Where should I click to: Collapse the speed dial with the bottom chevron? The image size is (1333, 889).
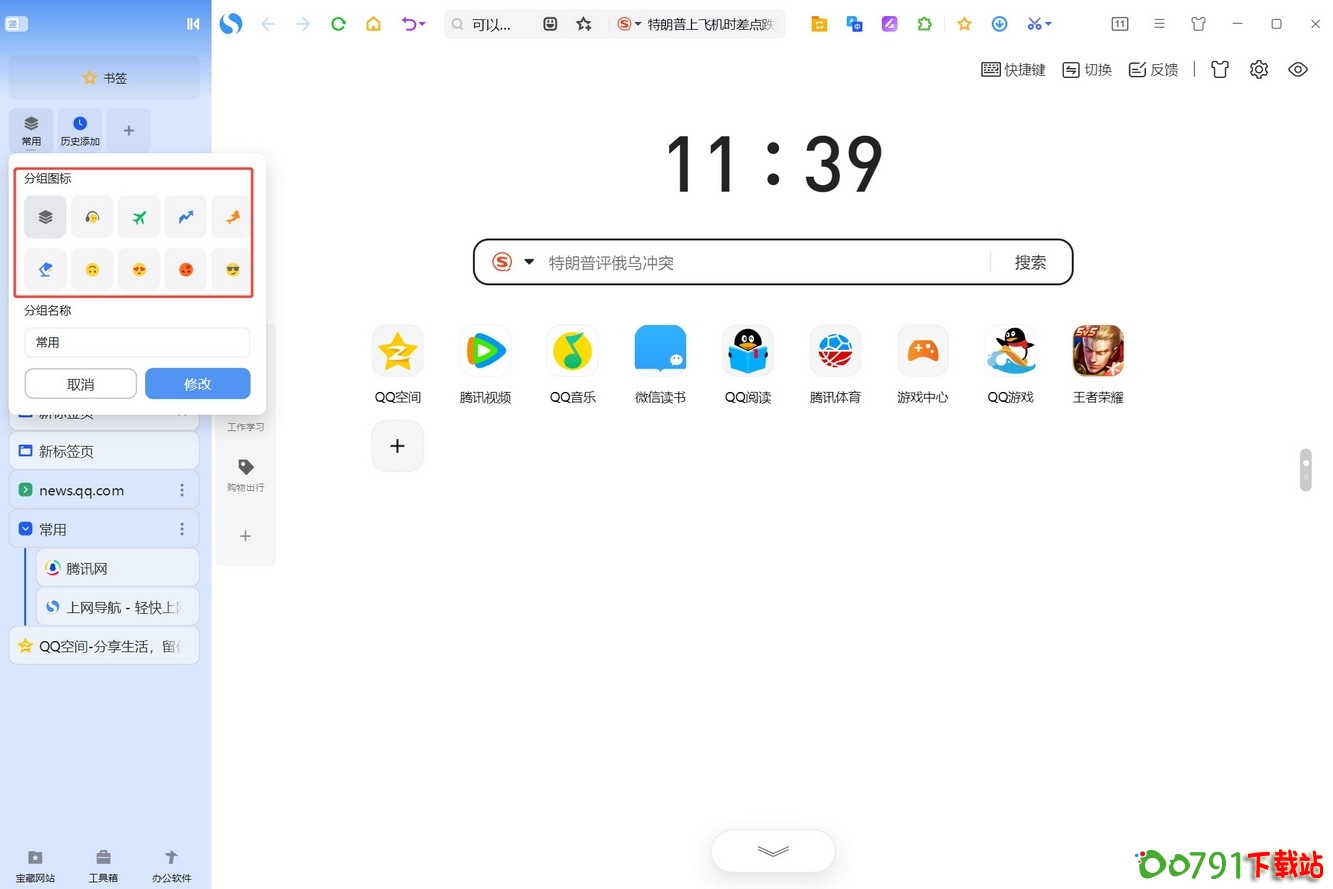(772, 850)
